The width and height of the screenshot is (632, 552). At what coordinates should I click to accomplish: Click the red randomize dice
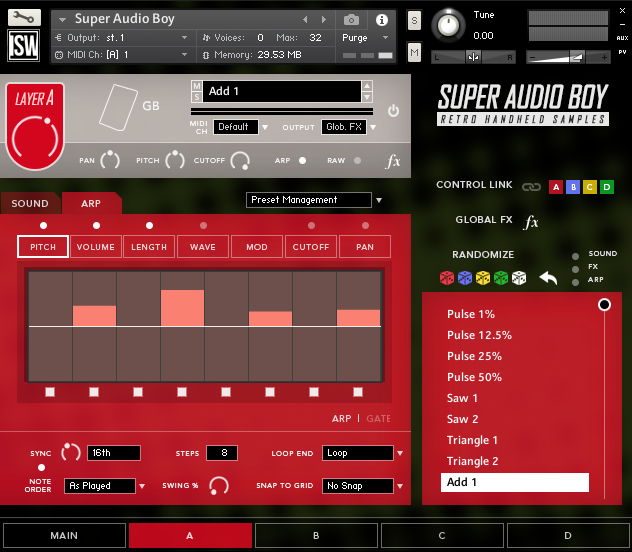[447, 278]
